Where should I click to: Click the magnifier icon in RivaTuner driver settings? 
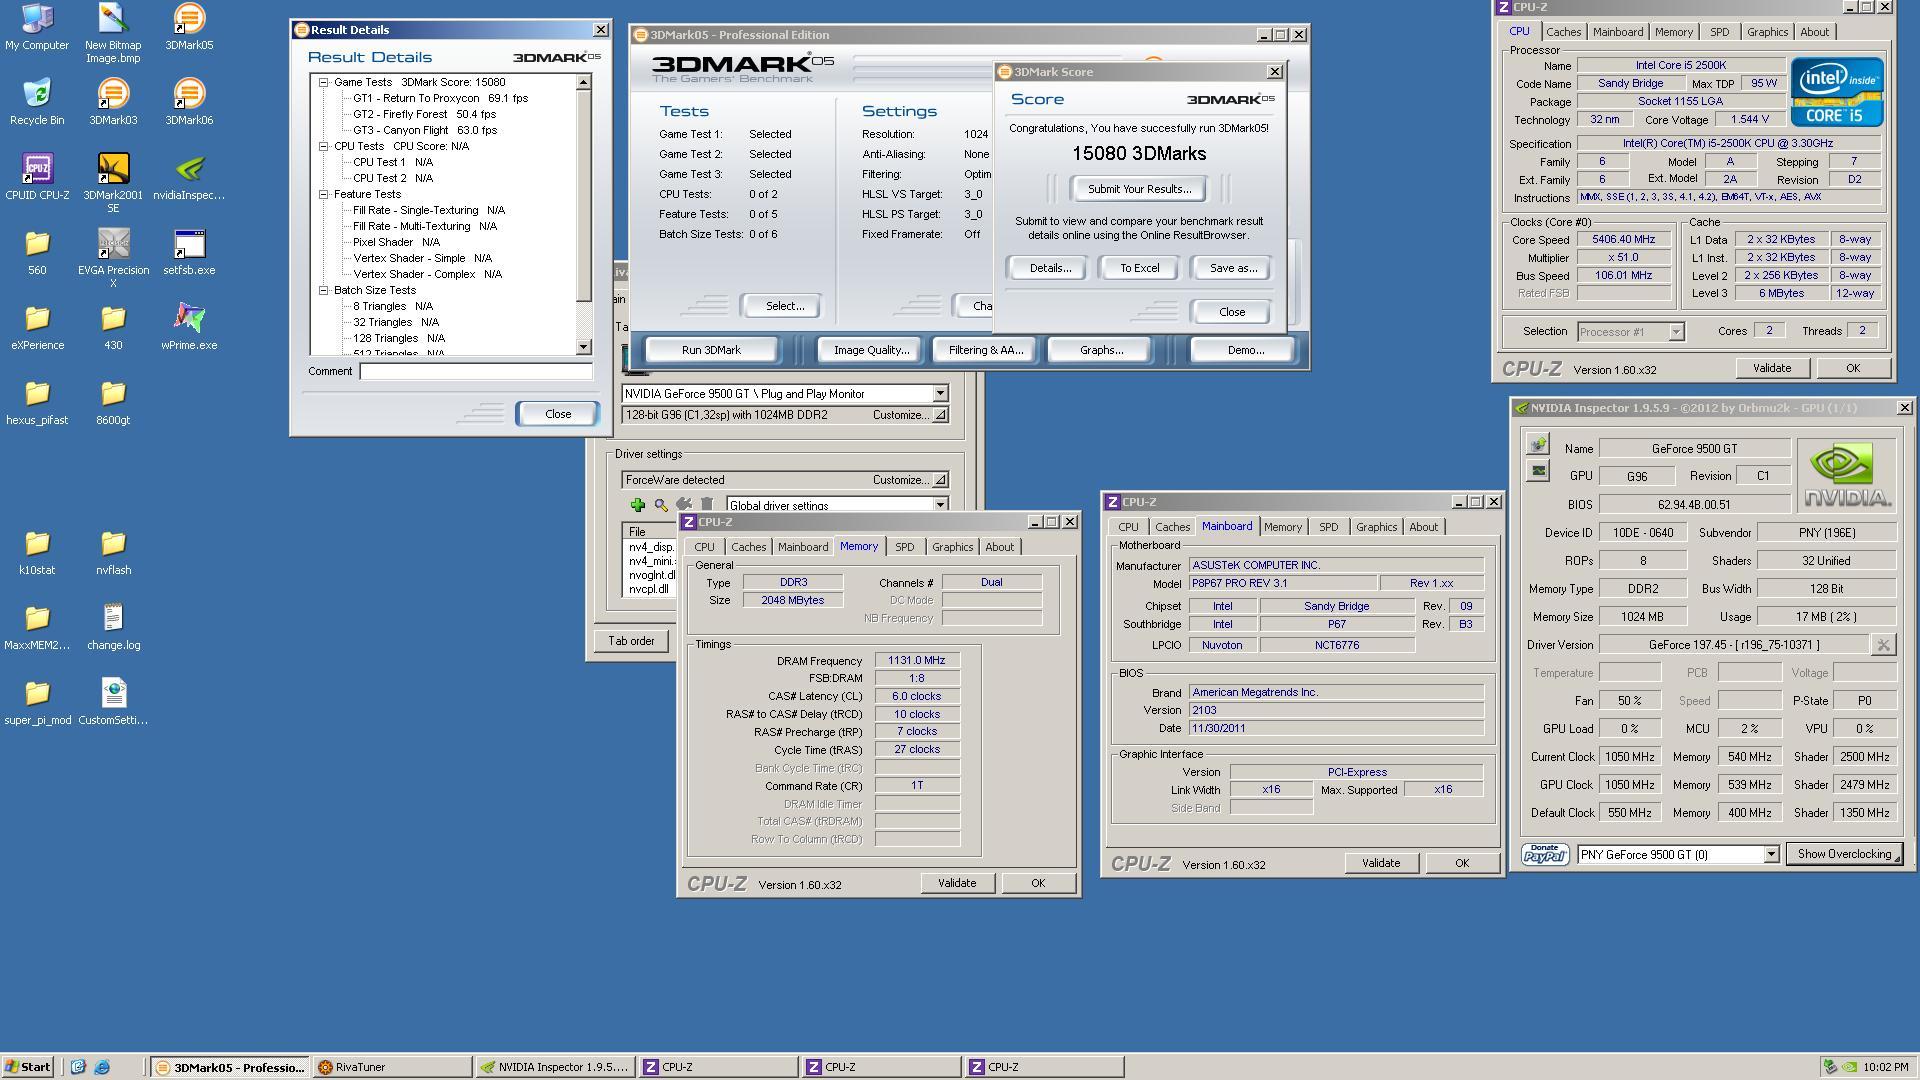tap(660, 505)
